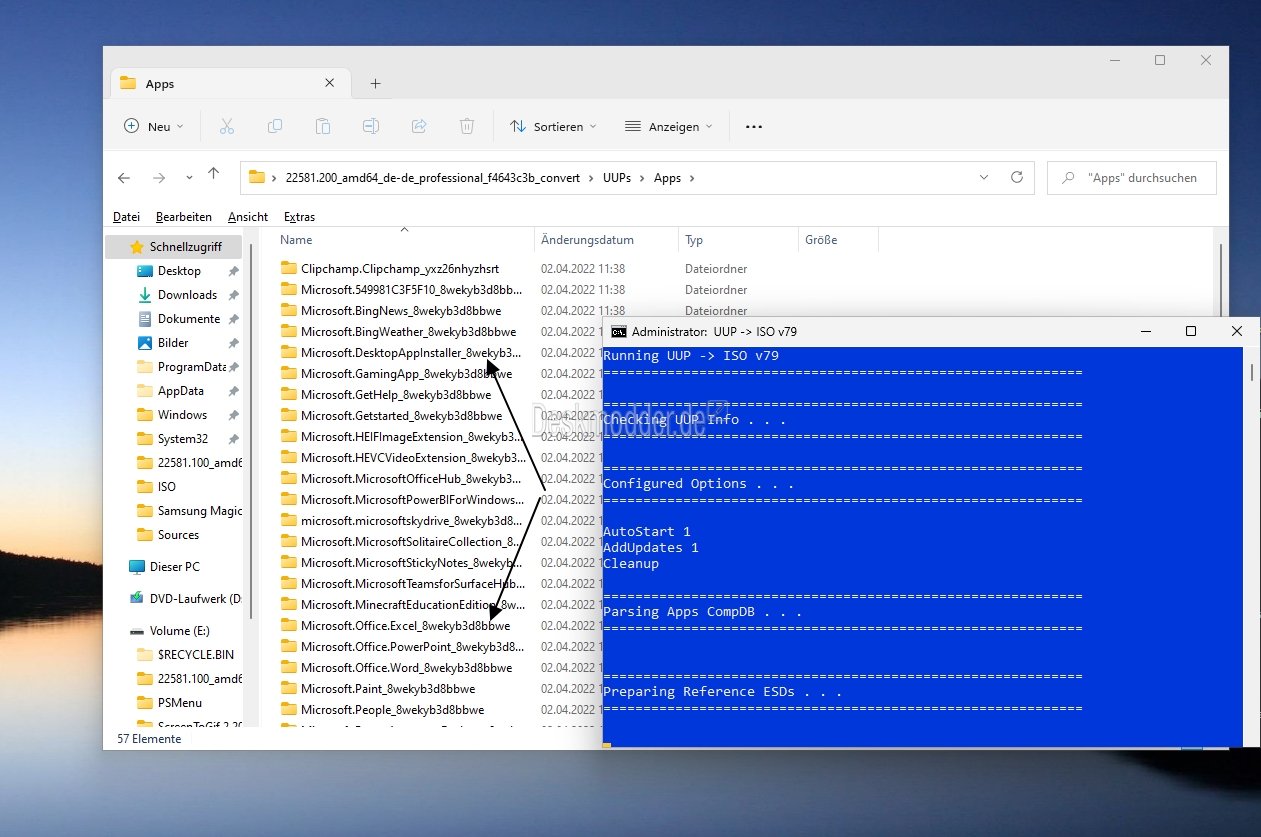This screenshot has height=837, width=1261.
Task: Click the Share icon in toolbar
Action: pos(419,126)
